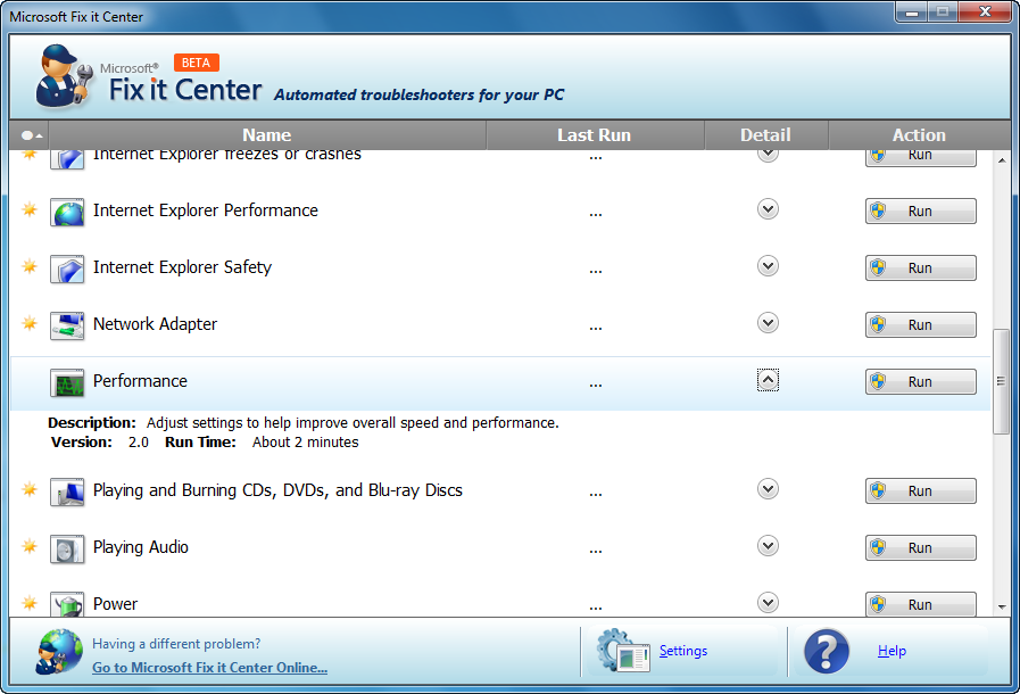Click the 'Having a different problem?' text
1020x694 pixels.
click(176, 644)
